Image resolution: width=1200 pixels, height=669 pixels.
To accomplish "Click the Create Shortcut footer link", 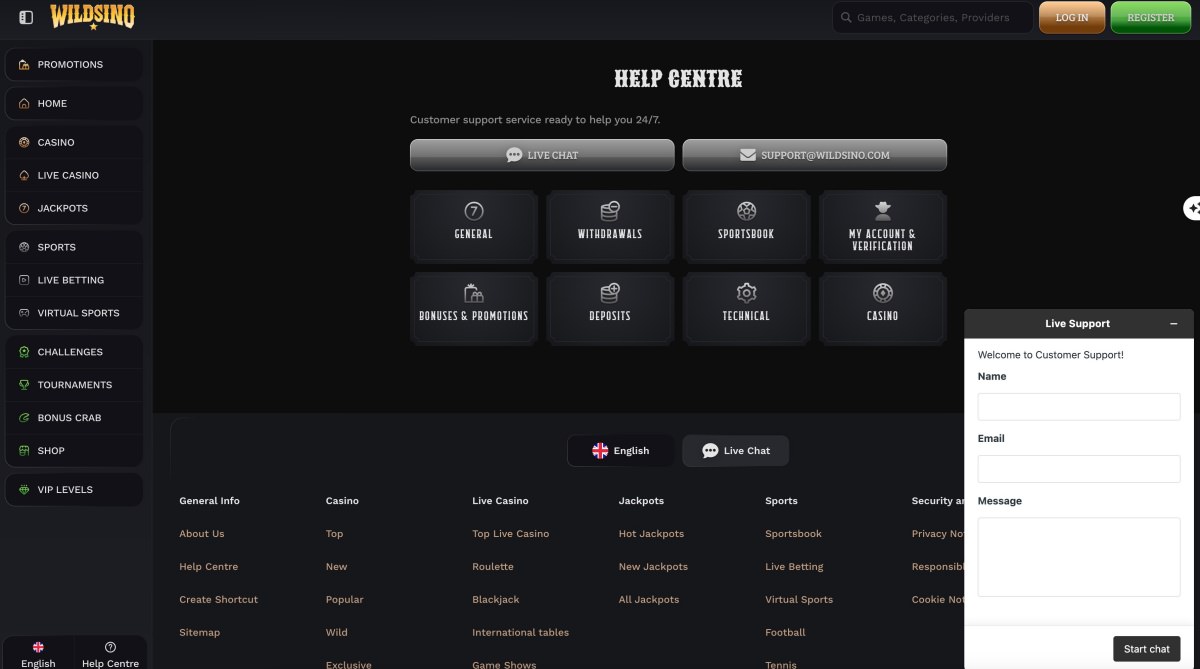I will (x=219, y=600).
